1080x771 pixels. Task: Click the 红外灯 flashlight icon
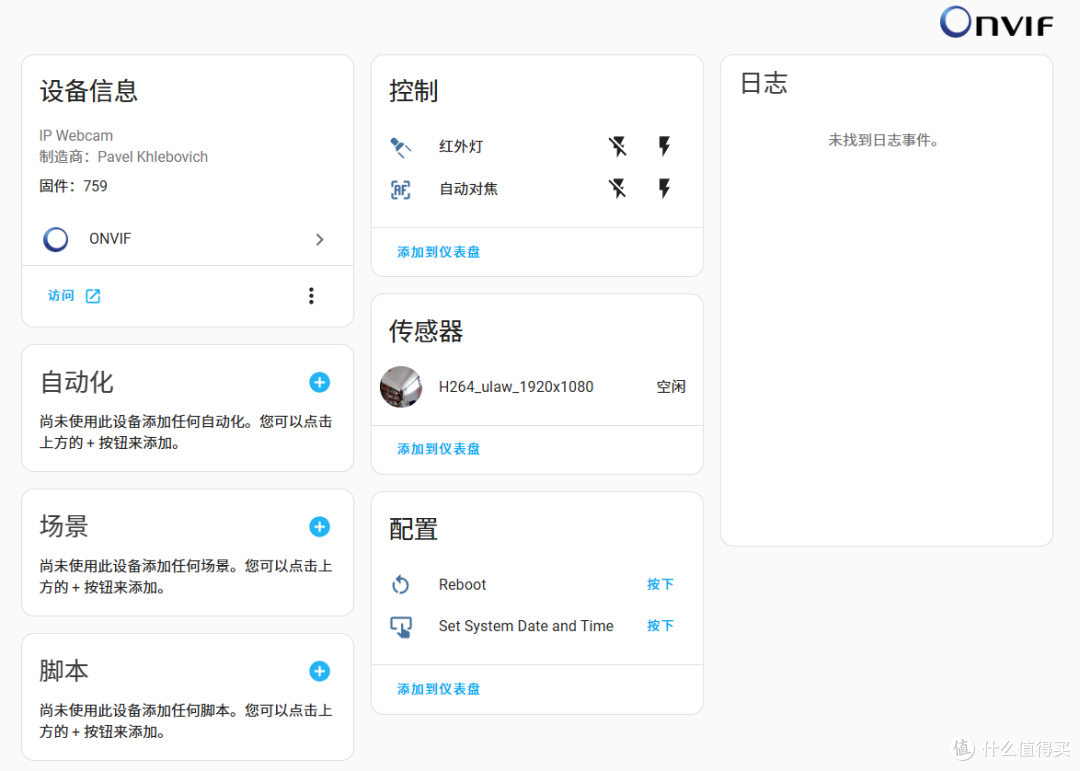tap(400, 147)
